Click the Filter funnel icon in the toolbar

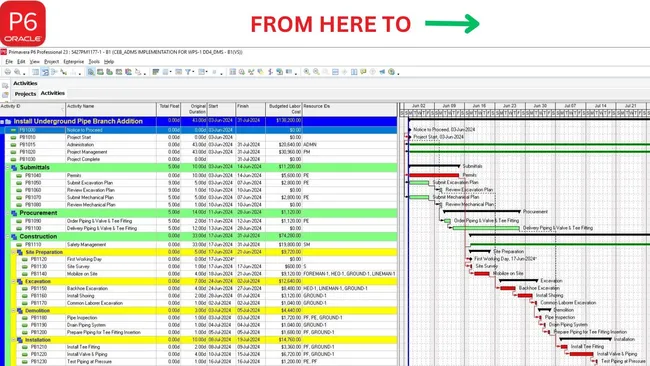click(188, 72)
